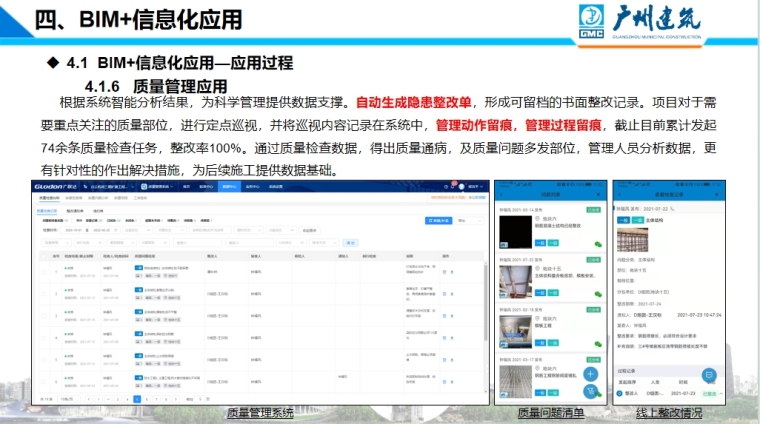Open the rebar photo thumbnail in inspection record

click(633, 242)
